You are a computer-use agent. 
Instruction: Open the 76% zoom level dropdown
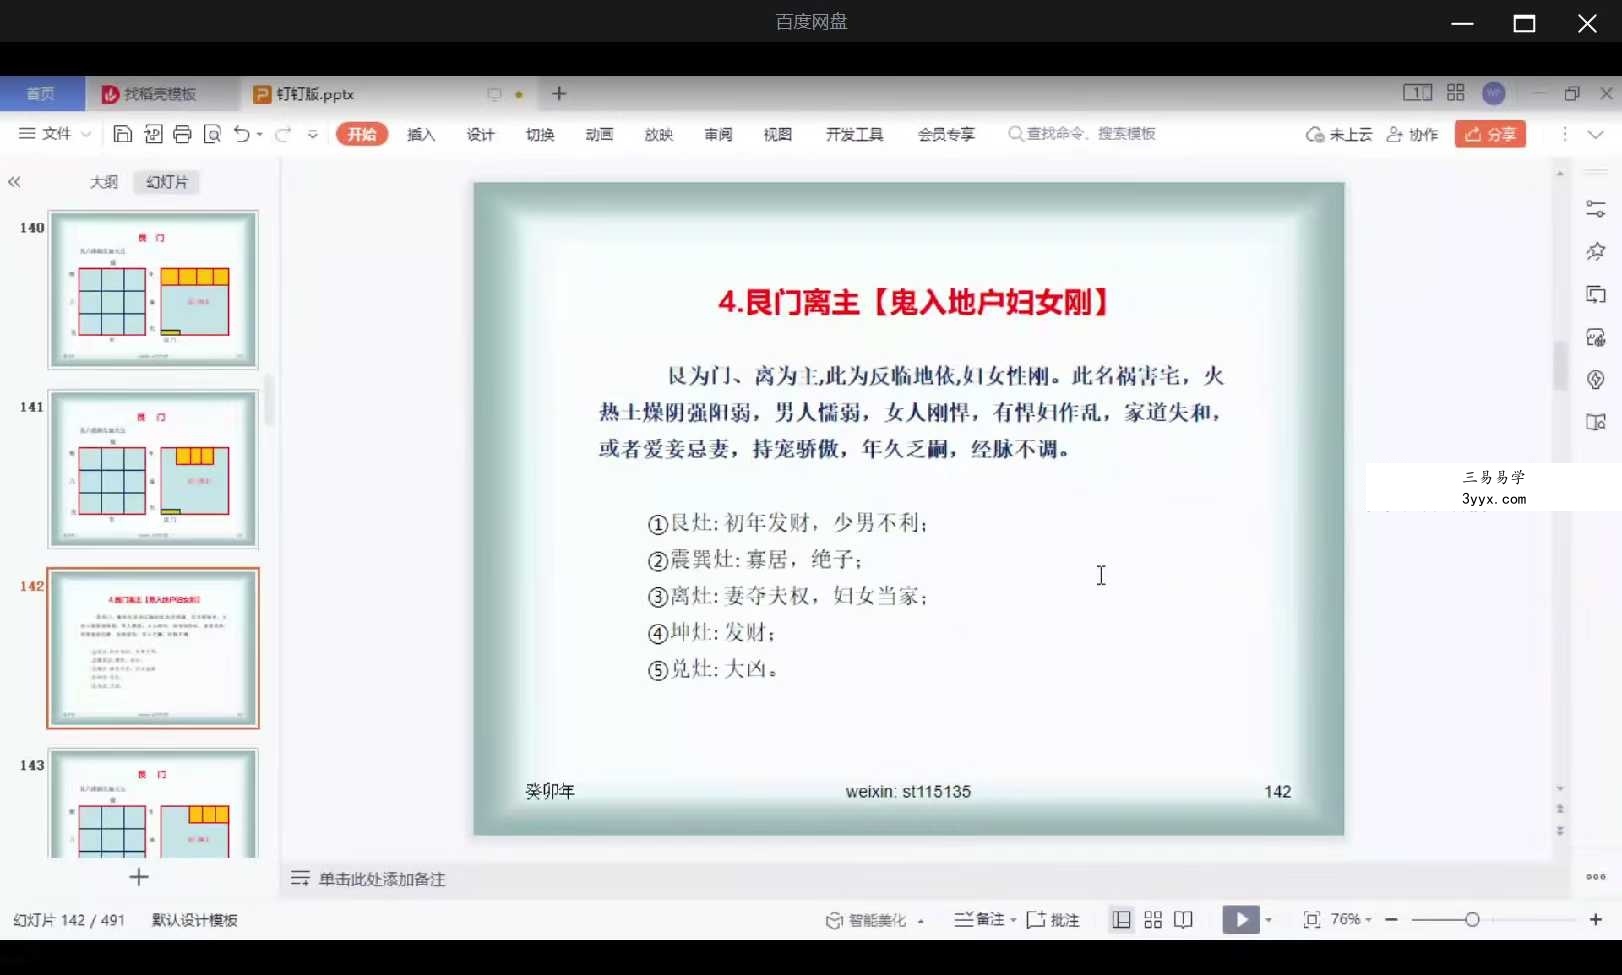pyautogui.click(x=1351, y=920)
